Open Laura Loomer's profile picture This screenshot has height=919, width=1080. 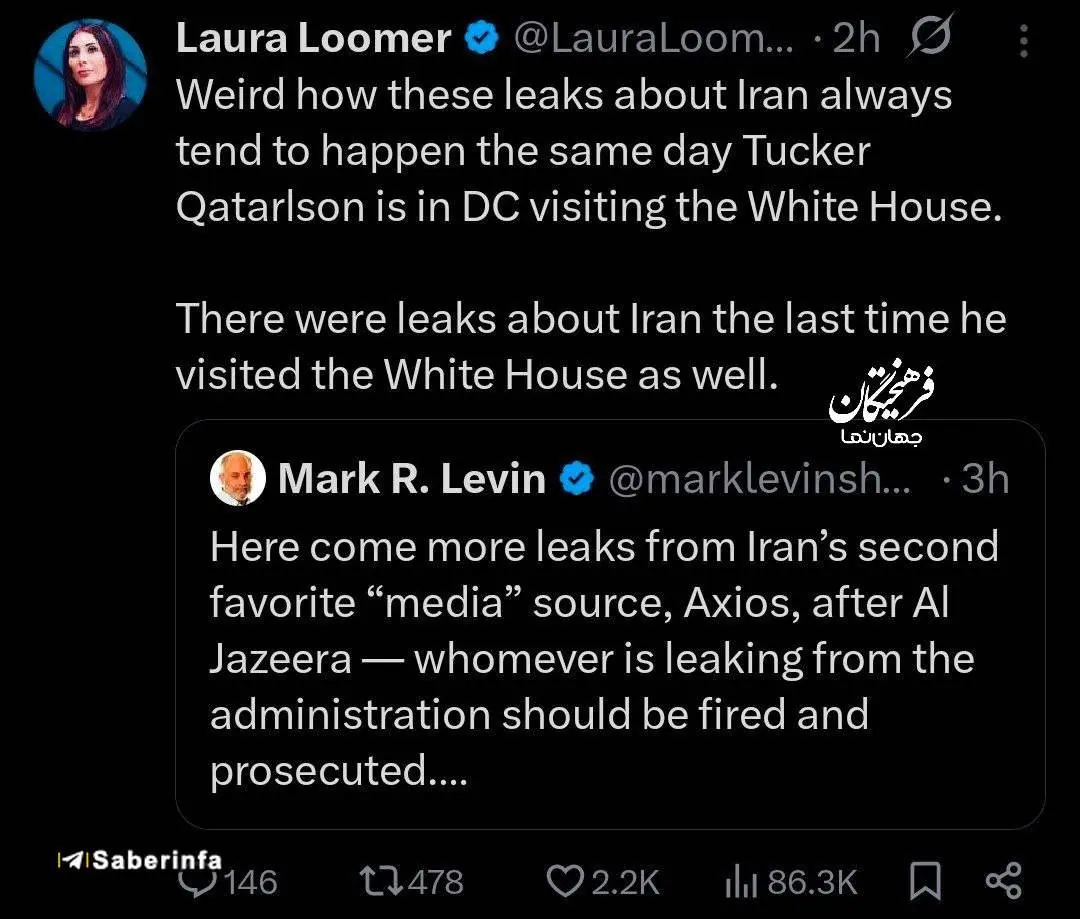[90, 75]
